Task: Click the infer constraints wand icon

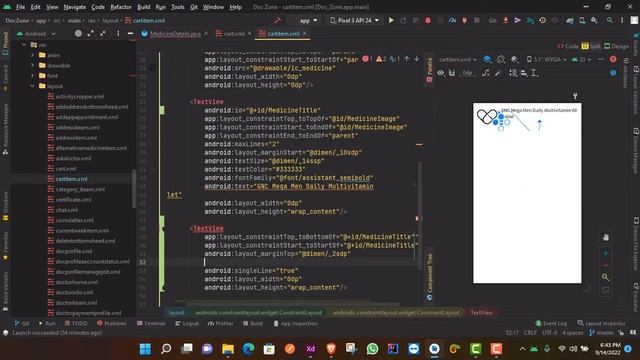Action: pyautogui.click(x=498, y=73)
